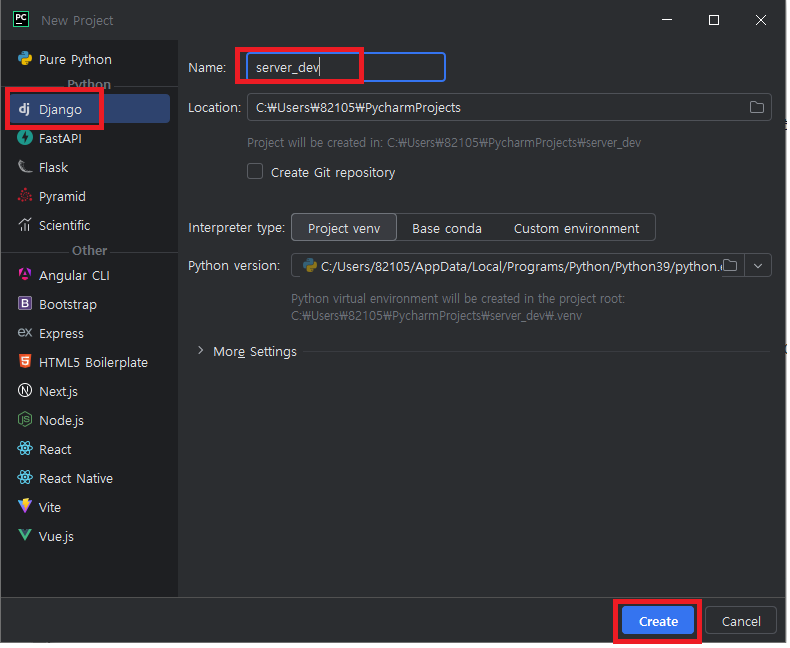Click the Flask horn icon
Image resolution: width=790 pixels, height=648 pixels.
25,167
